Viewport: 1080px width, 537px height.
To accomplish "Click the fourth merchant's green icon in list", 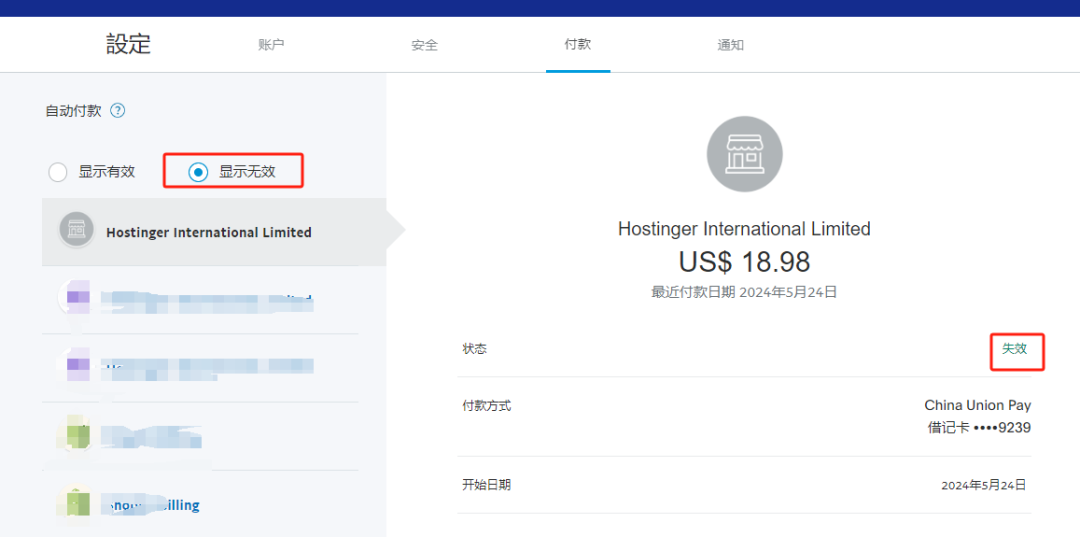I will click(x=77, y=436).
